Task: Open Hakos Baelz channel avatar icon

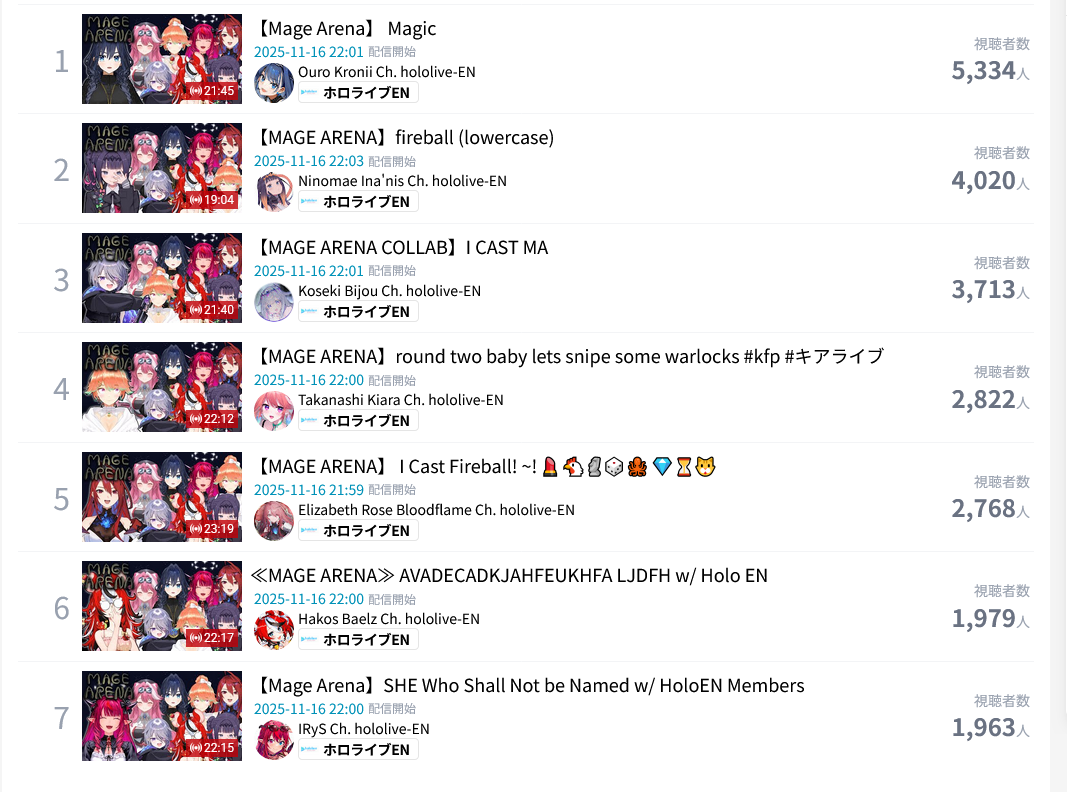Action: coord(274,630)
